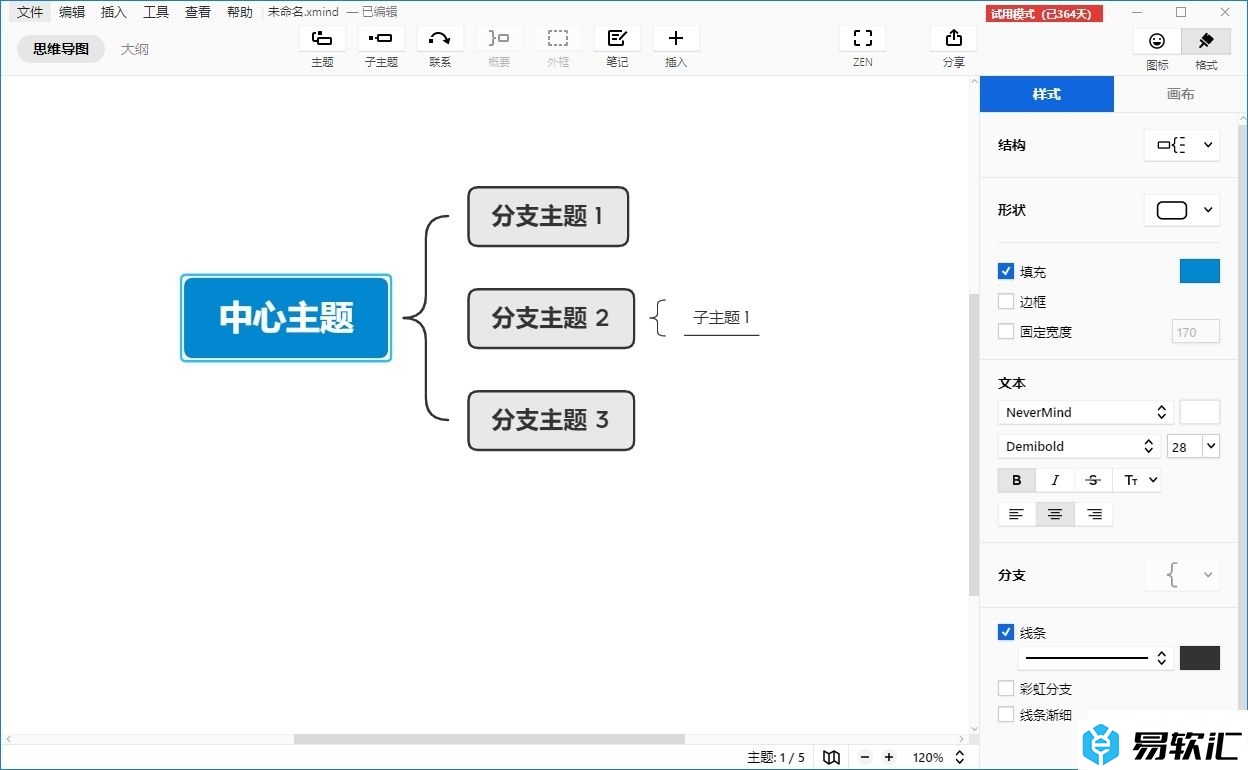
Task: Switch to 思维导图 mind map view
Action: 61,48
